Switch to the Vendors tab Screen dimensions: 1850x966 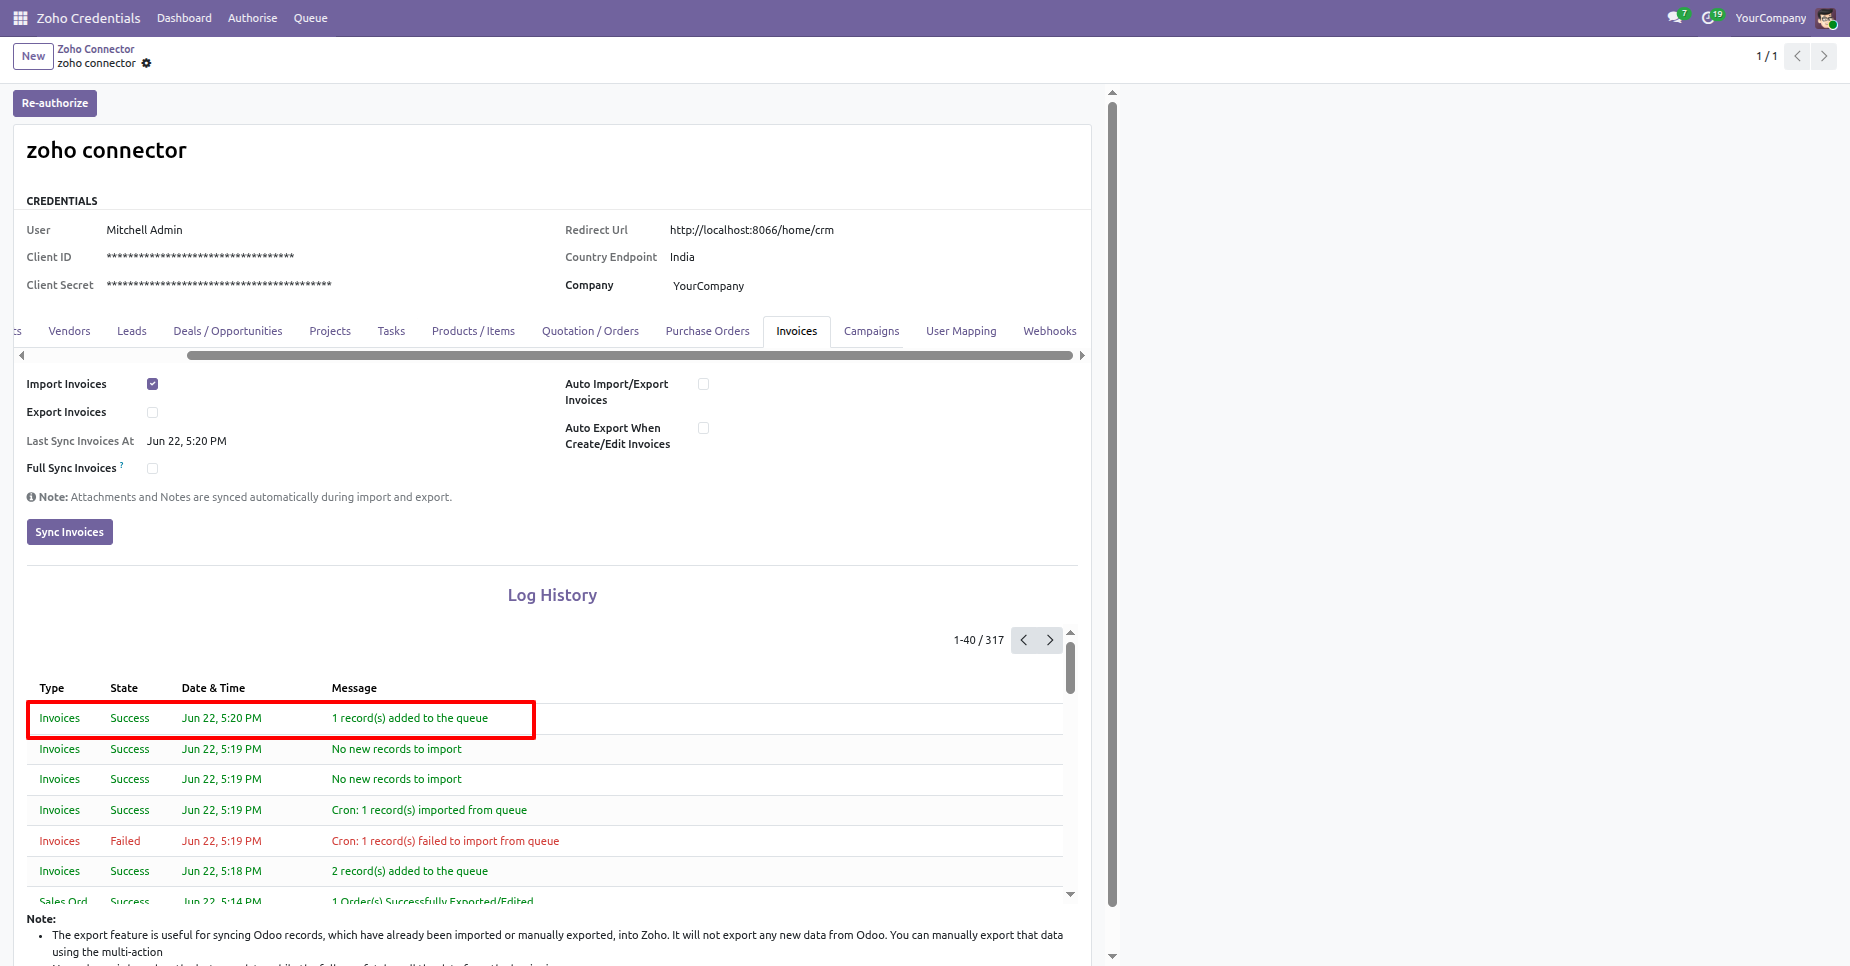(x=69, y=331)
